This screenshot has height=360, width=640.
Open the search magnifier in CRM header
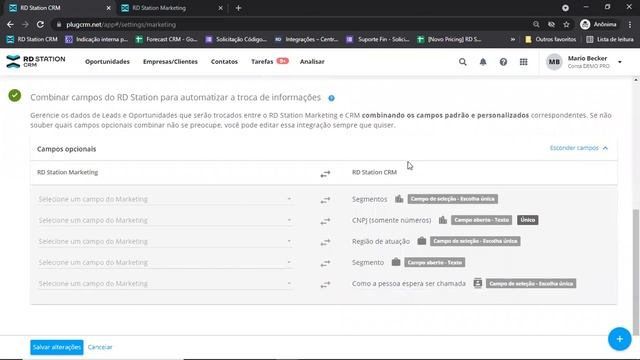[x=462, y=62]
